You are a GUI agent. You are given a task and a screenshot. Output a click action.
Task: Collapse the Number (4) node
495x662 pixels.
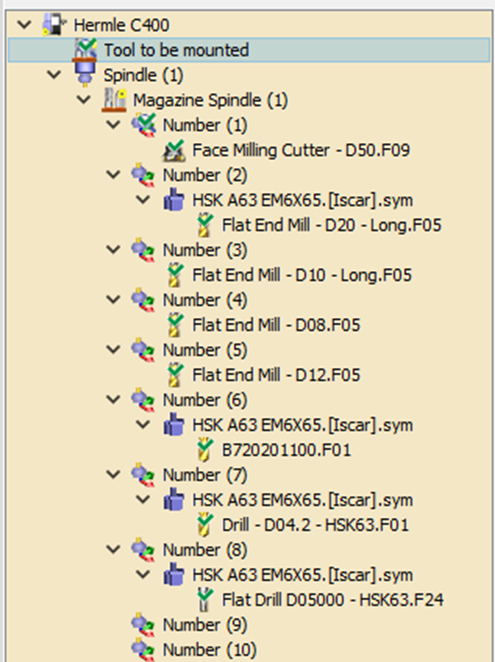click(113, 300)
